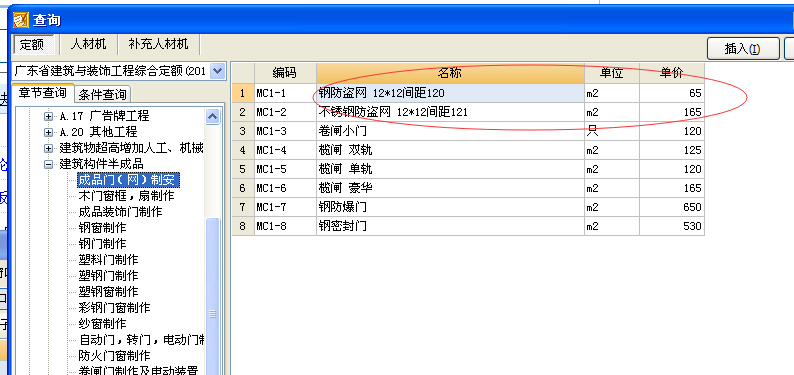The height and width of the screenshot is (375, 794).
Task: Select 卷闸门制作及电动装置 tree item
Action: tap(138, 371)
